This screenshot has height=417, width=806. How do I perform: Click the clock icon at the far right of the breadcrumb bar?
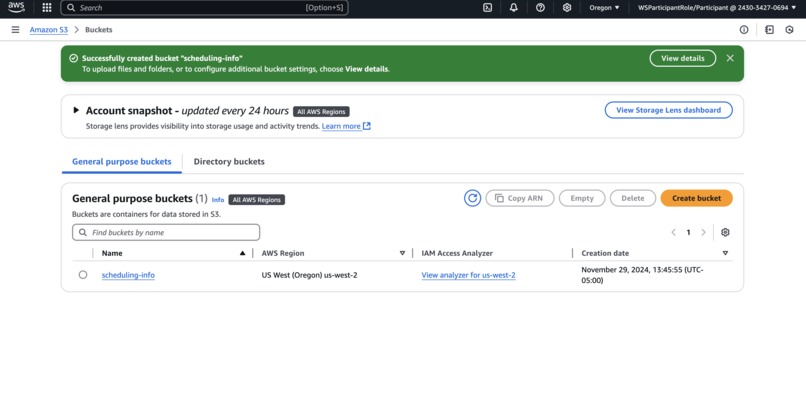(790, 30)
